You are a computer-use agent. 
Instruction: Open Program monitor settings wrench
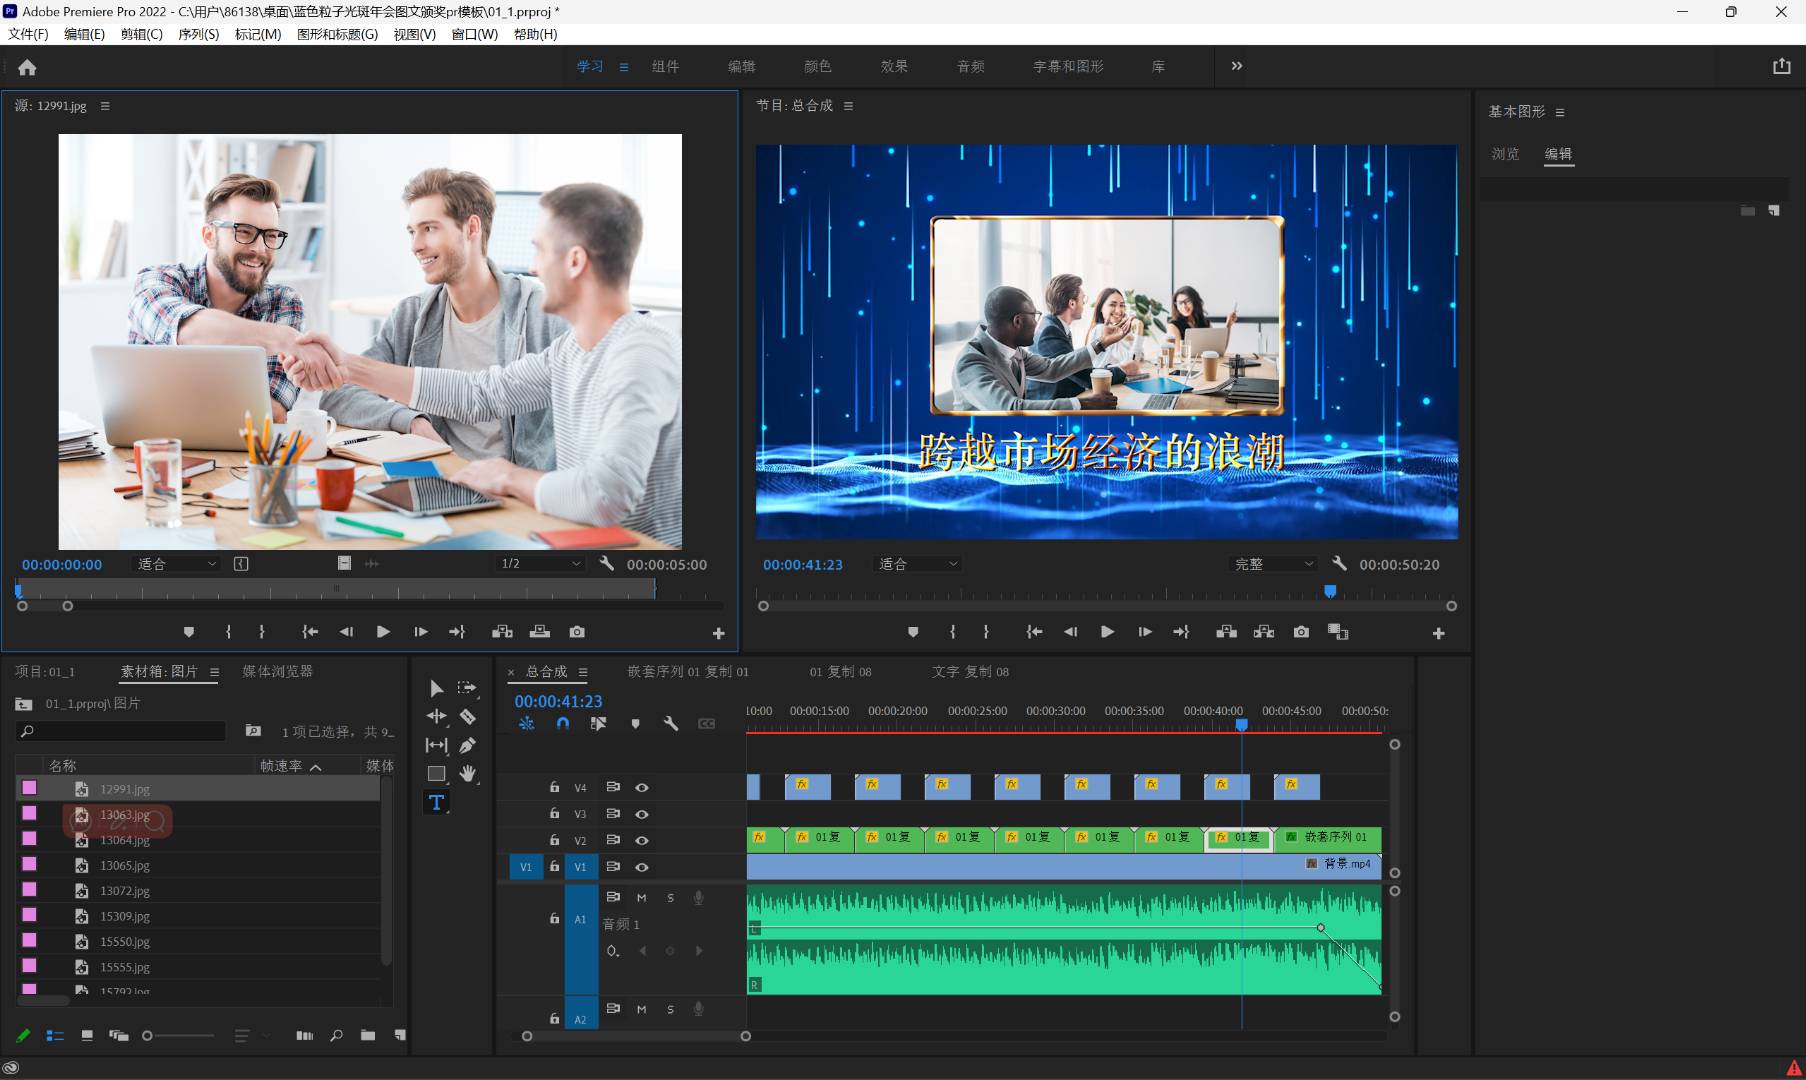[1340, 564]
